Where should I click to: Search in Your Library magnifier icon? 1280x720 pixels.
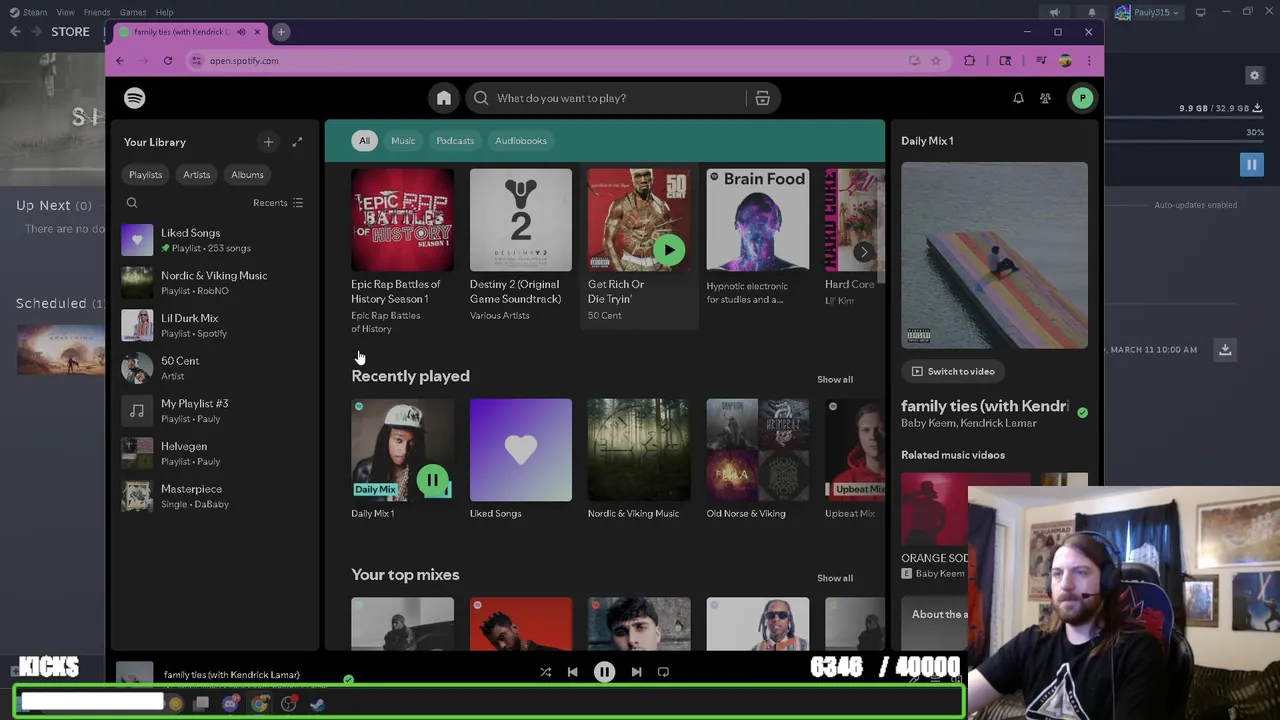tap(132, 203)
